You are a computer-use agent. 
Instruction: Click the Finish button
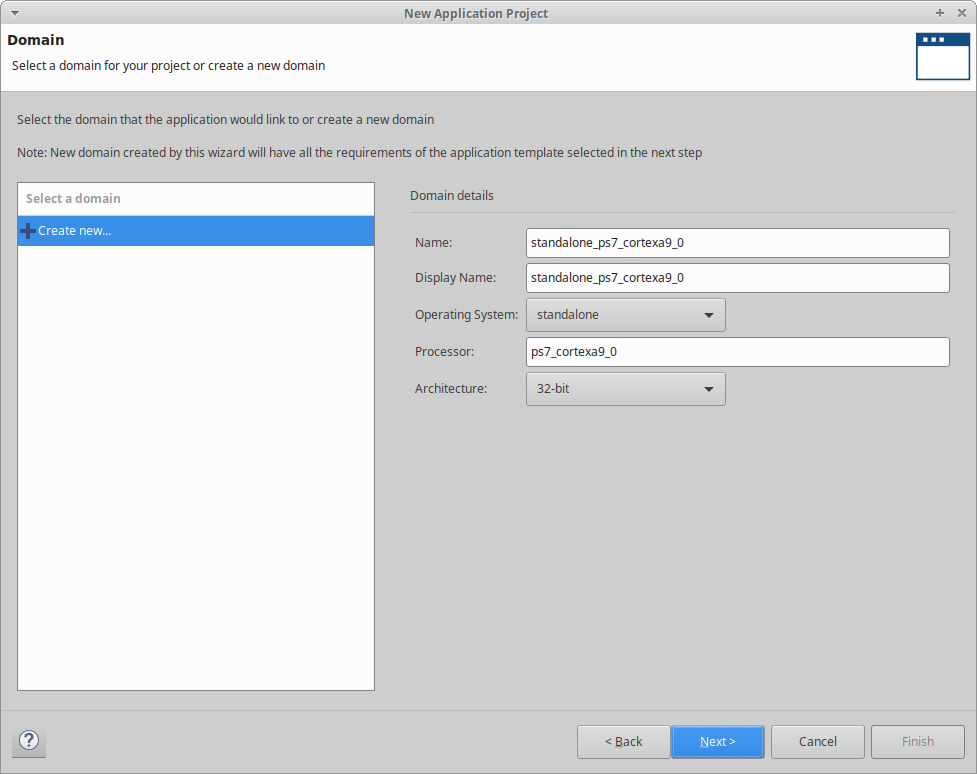[x=917, y=742]
